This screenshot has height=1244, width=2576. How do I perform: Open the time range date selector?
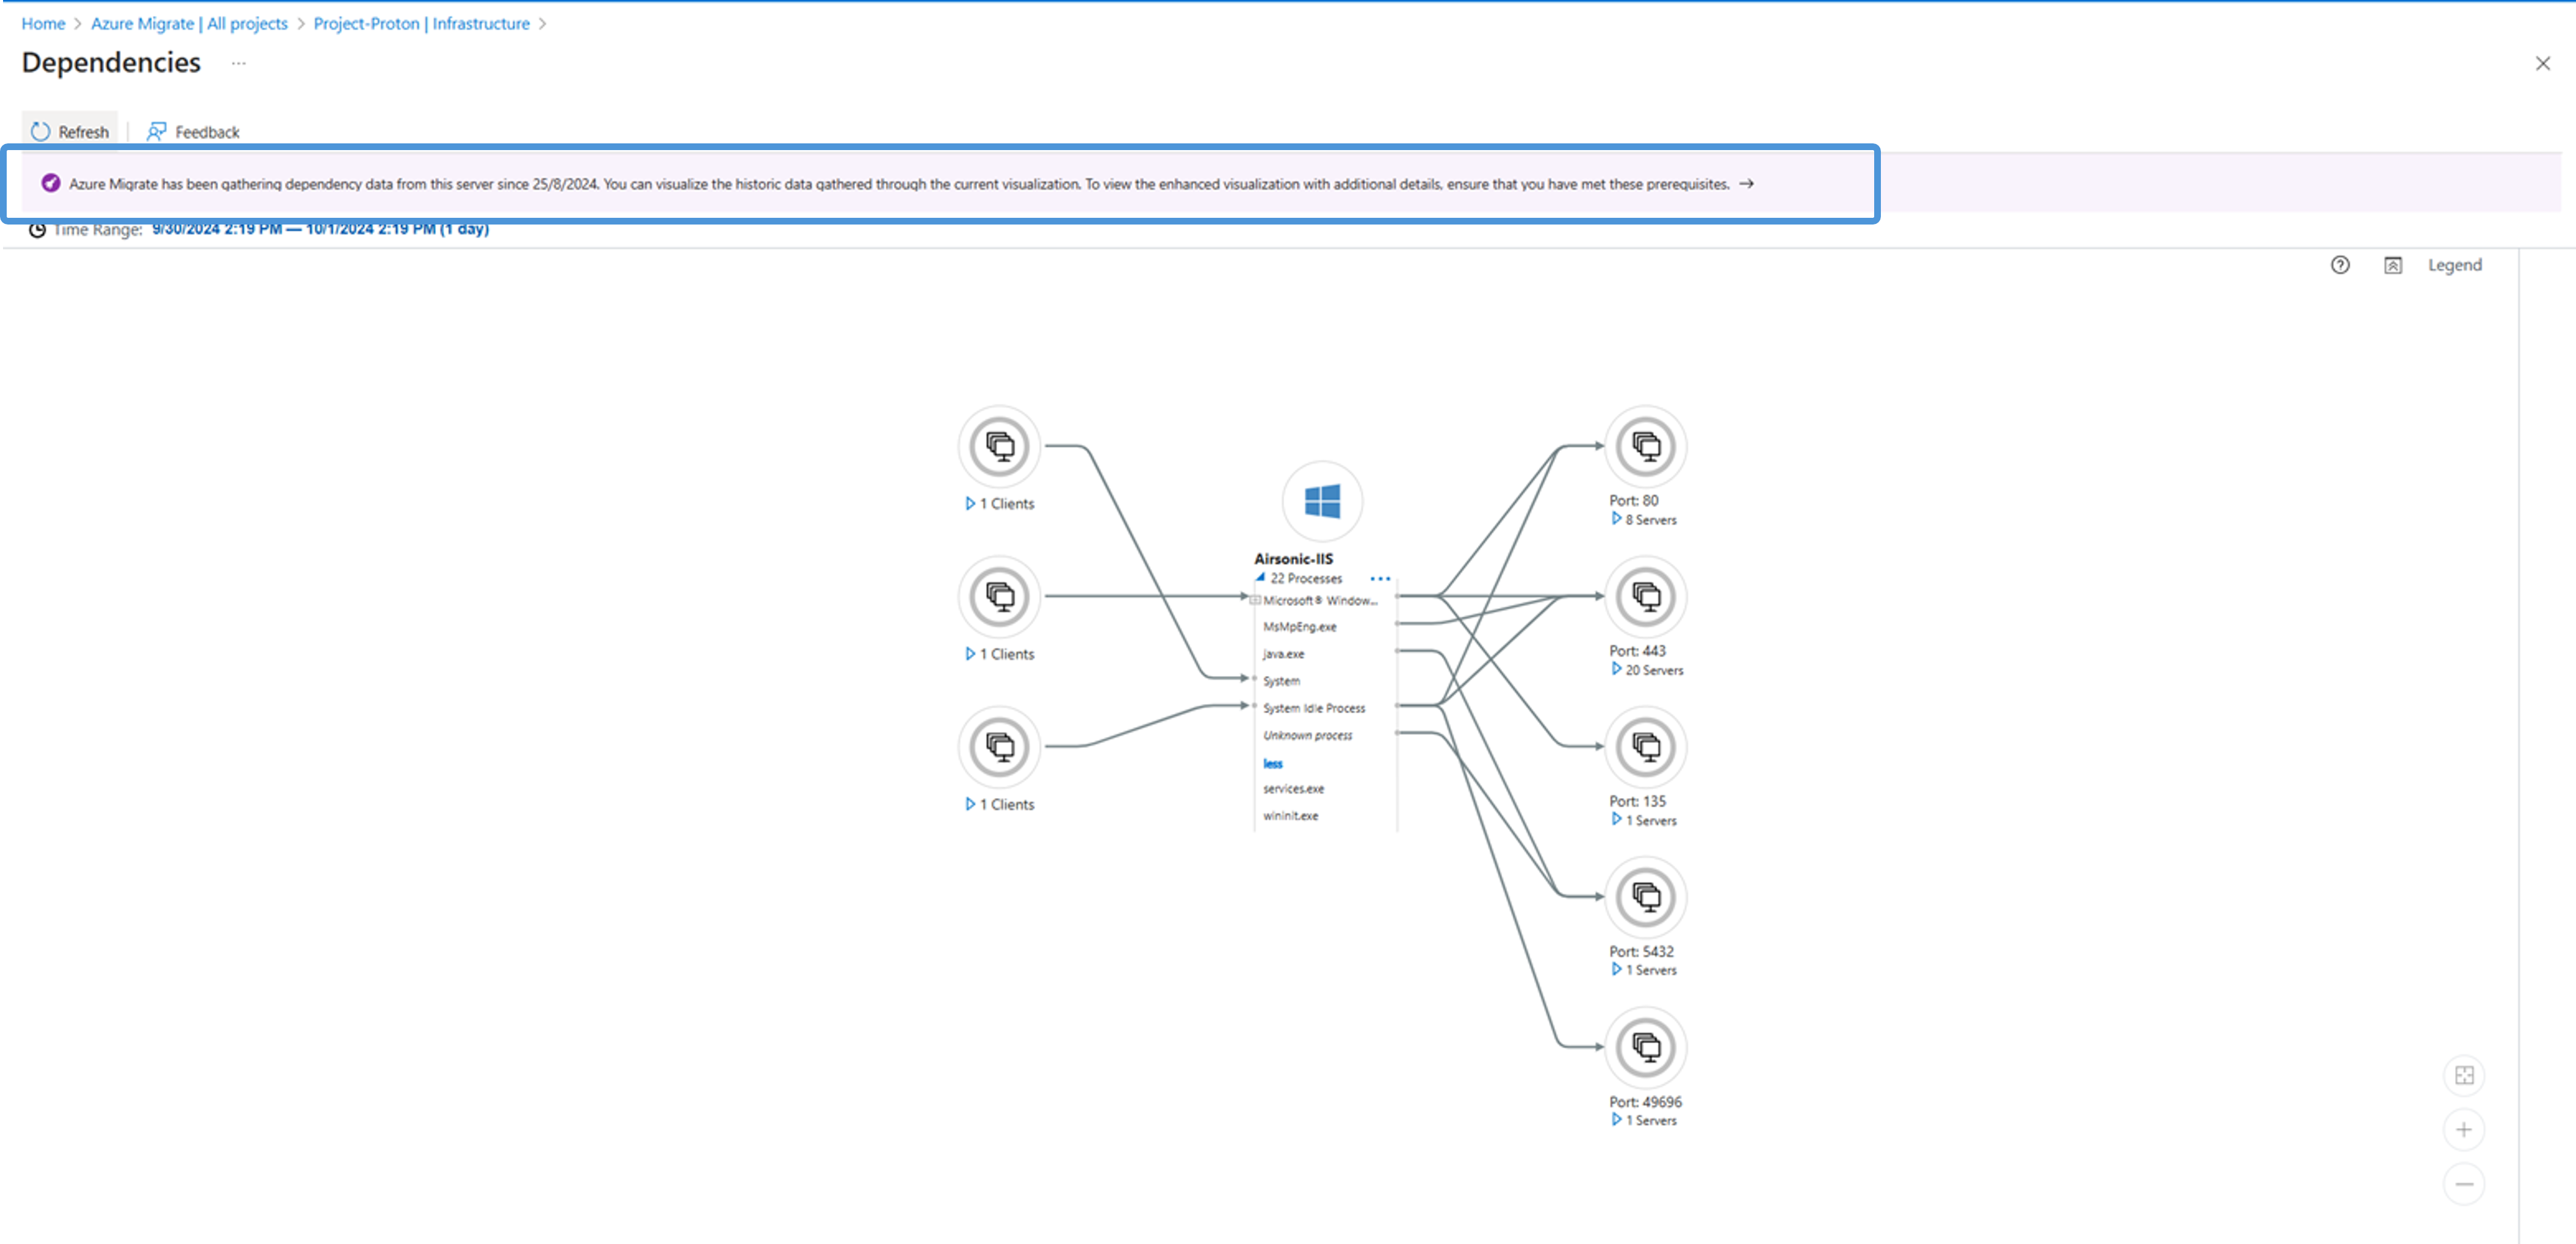click(320, 229)
